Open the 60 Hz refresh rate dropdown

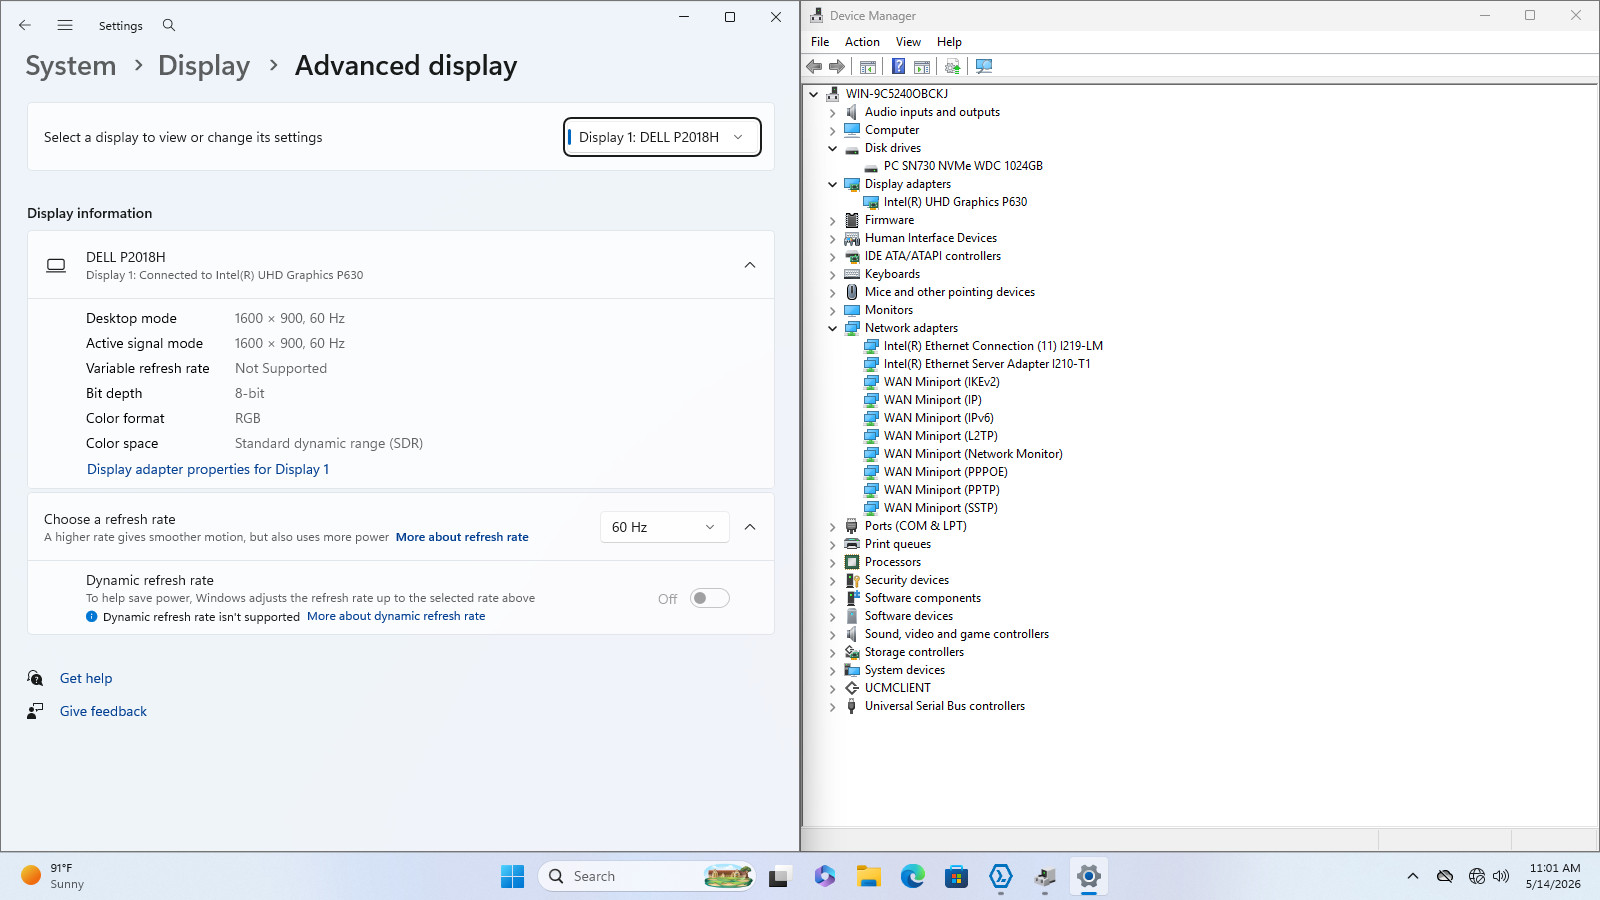665,527
